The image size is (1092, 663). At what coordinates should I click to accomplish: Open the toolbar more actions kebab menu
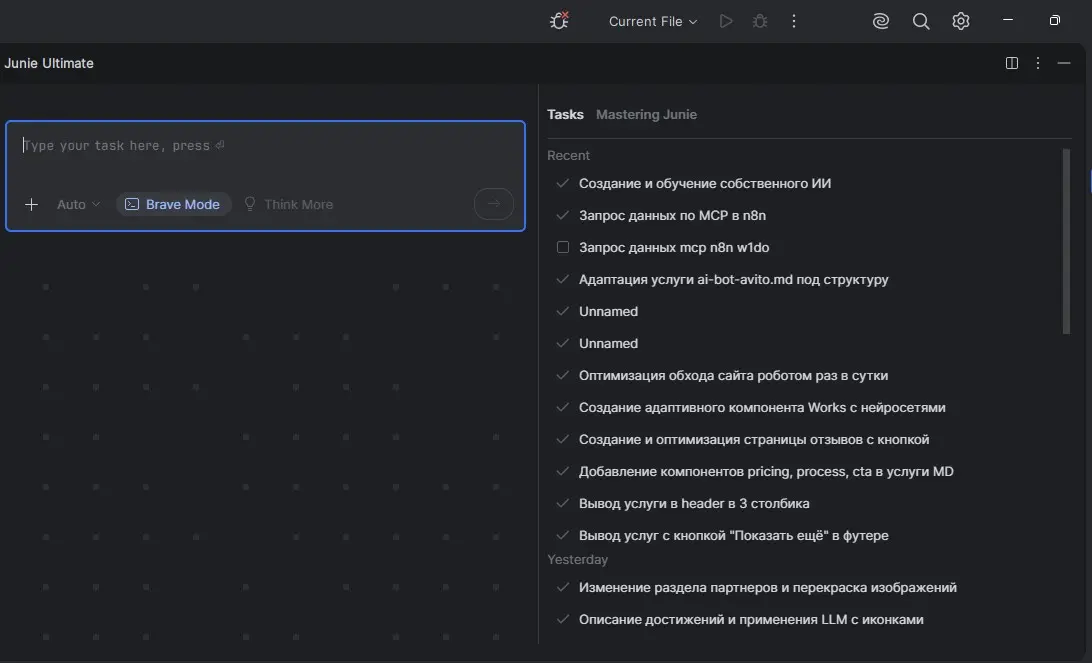[793, 21]
